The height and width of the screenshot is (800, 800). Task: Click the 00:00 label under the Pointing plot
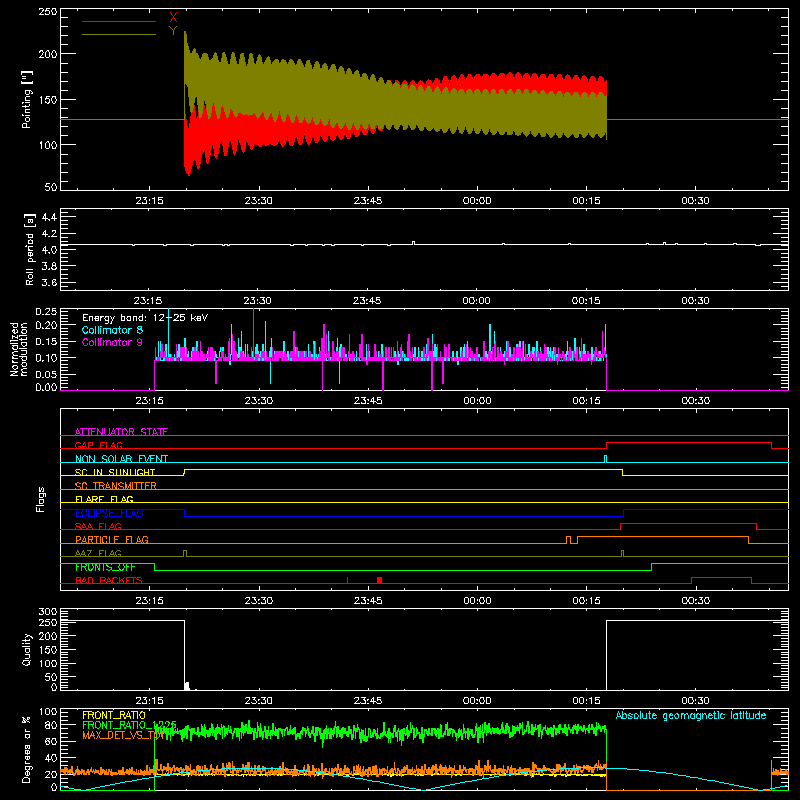[x=477, y=201]
